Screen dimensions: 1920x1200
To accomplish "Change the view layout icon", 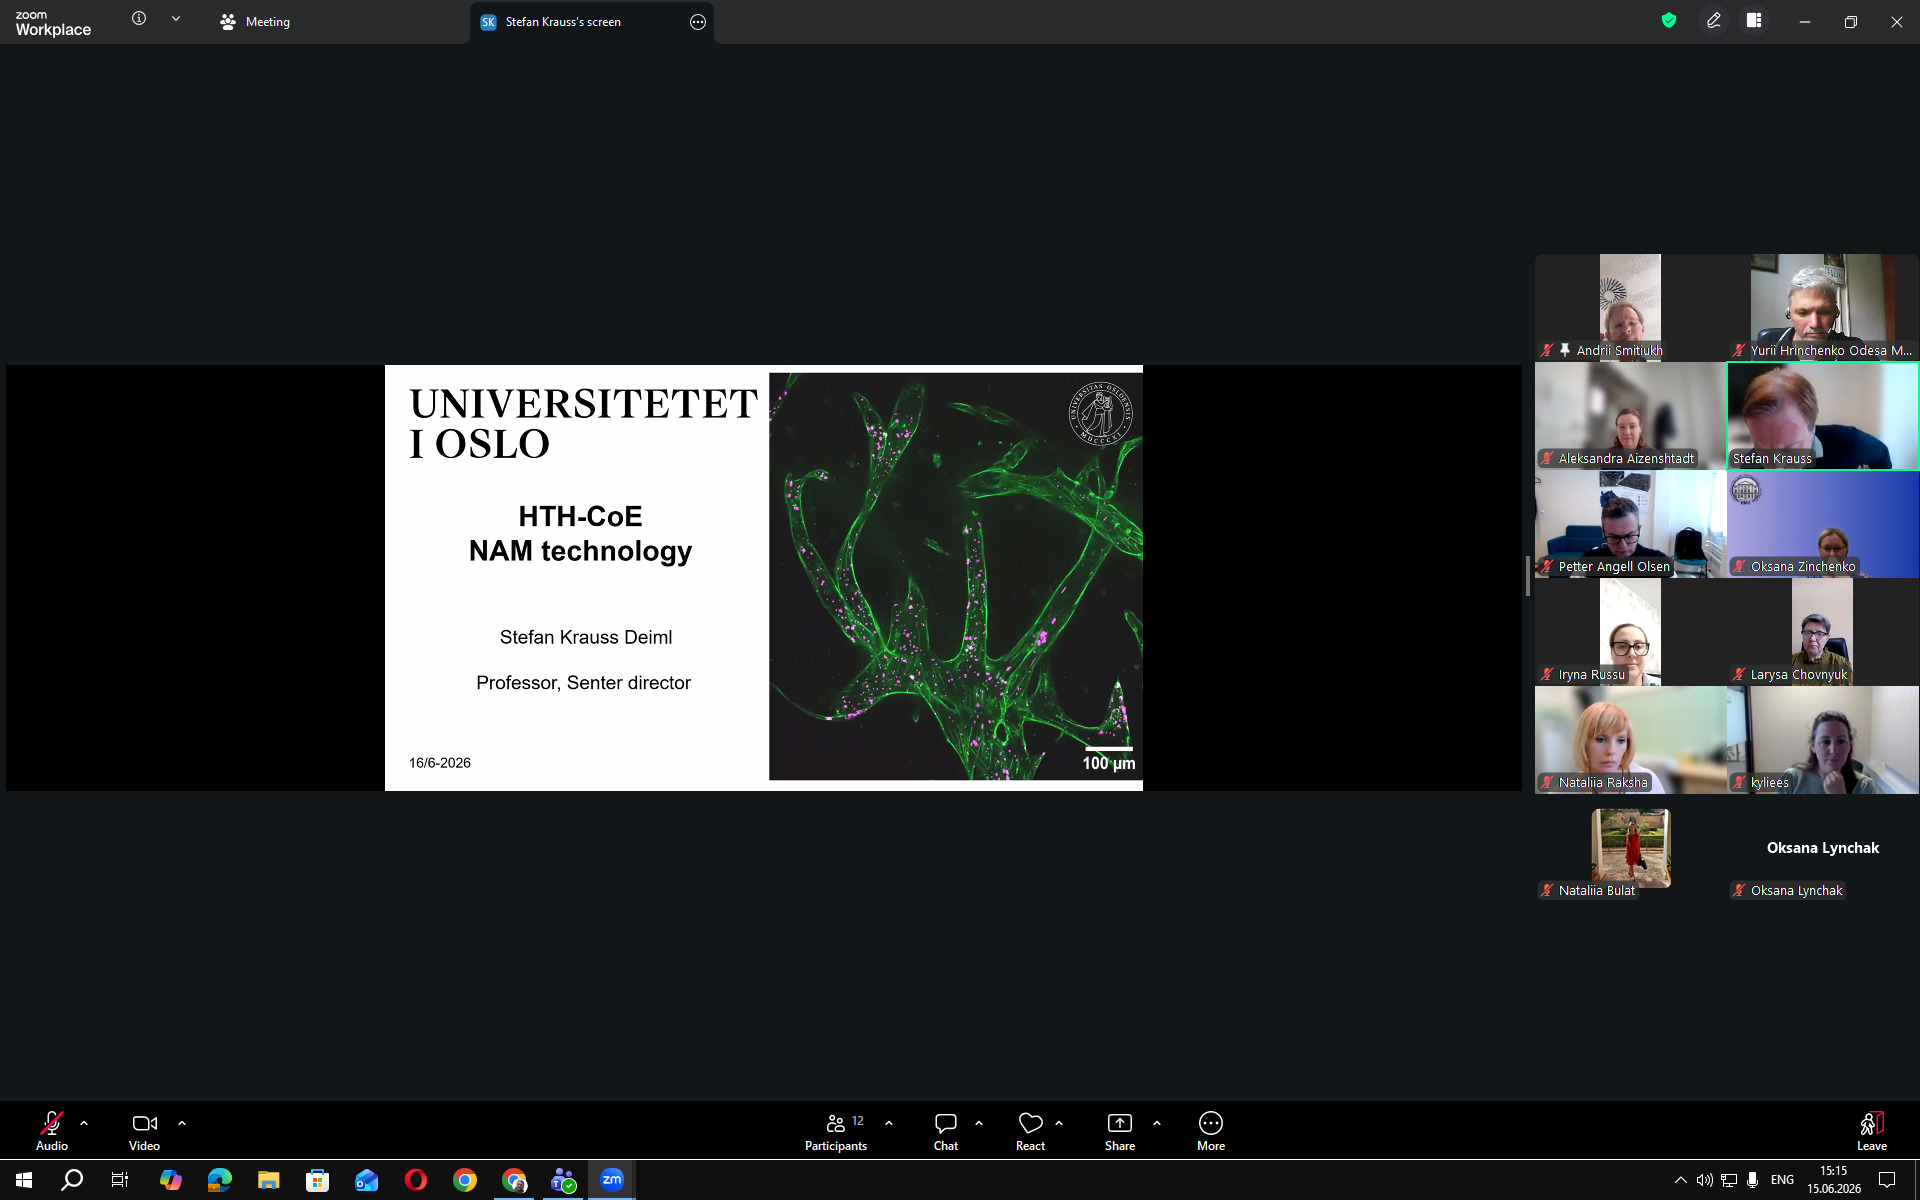I will [1754, 20].
